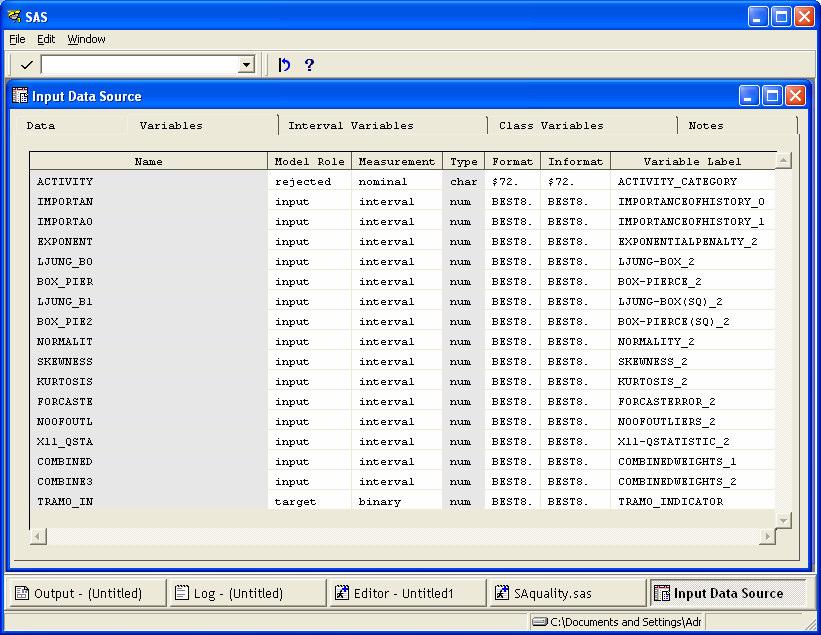The width and height of the screenshot is (821, 635).
Task: Select the Variables tab
Action: tap(171, 126)
